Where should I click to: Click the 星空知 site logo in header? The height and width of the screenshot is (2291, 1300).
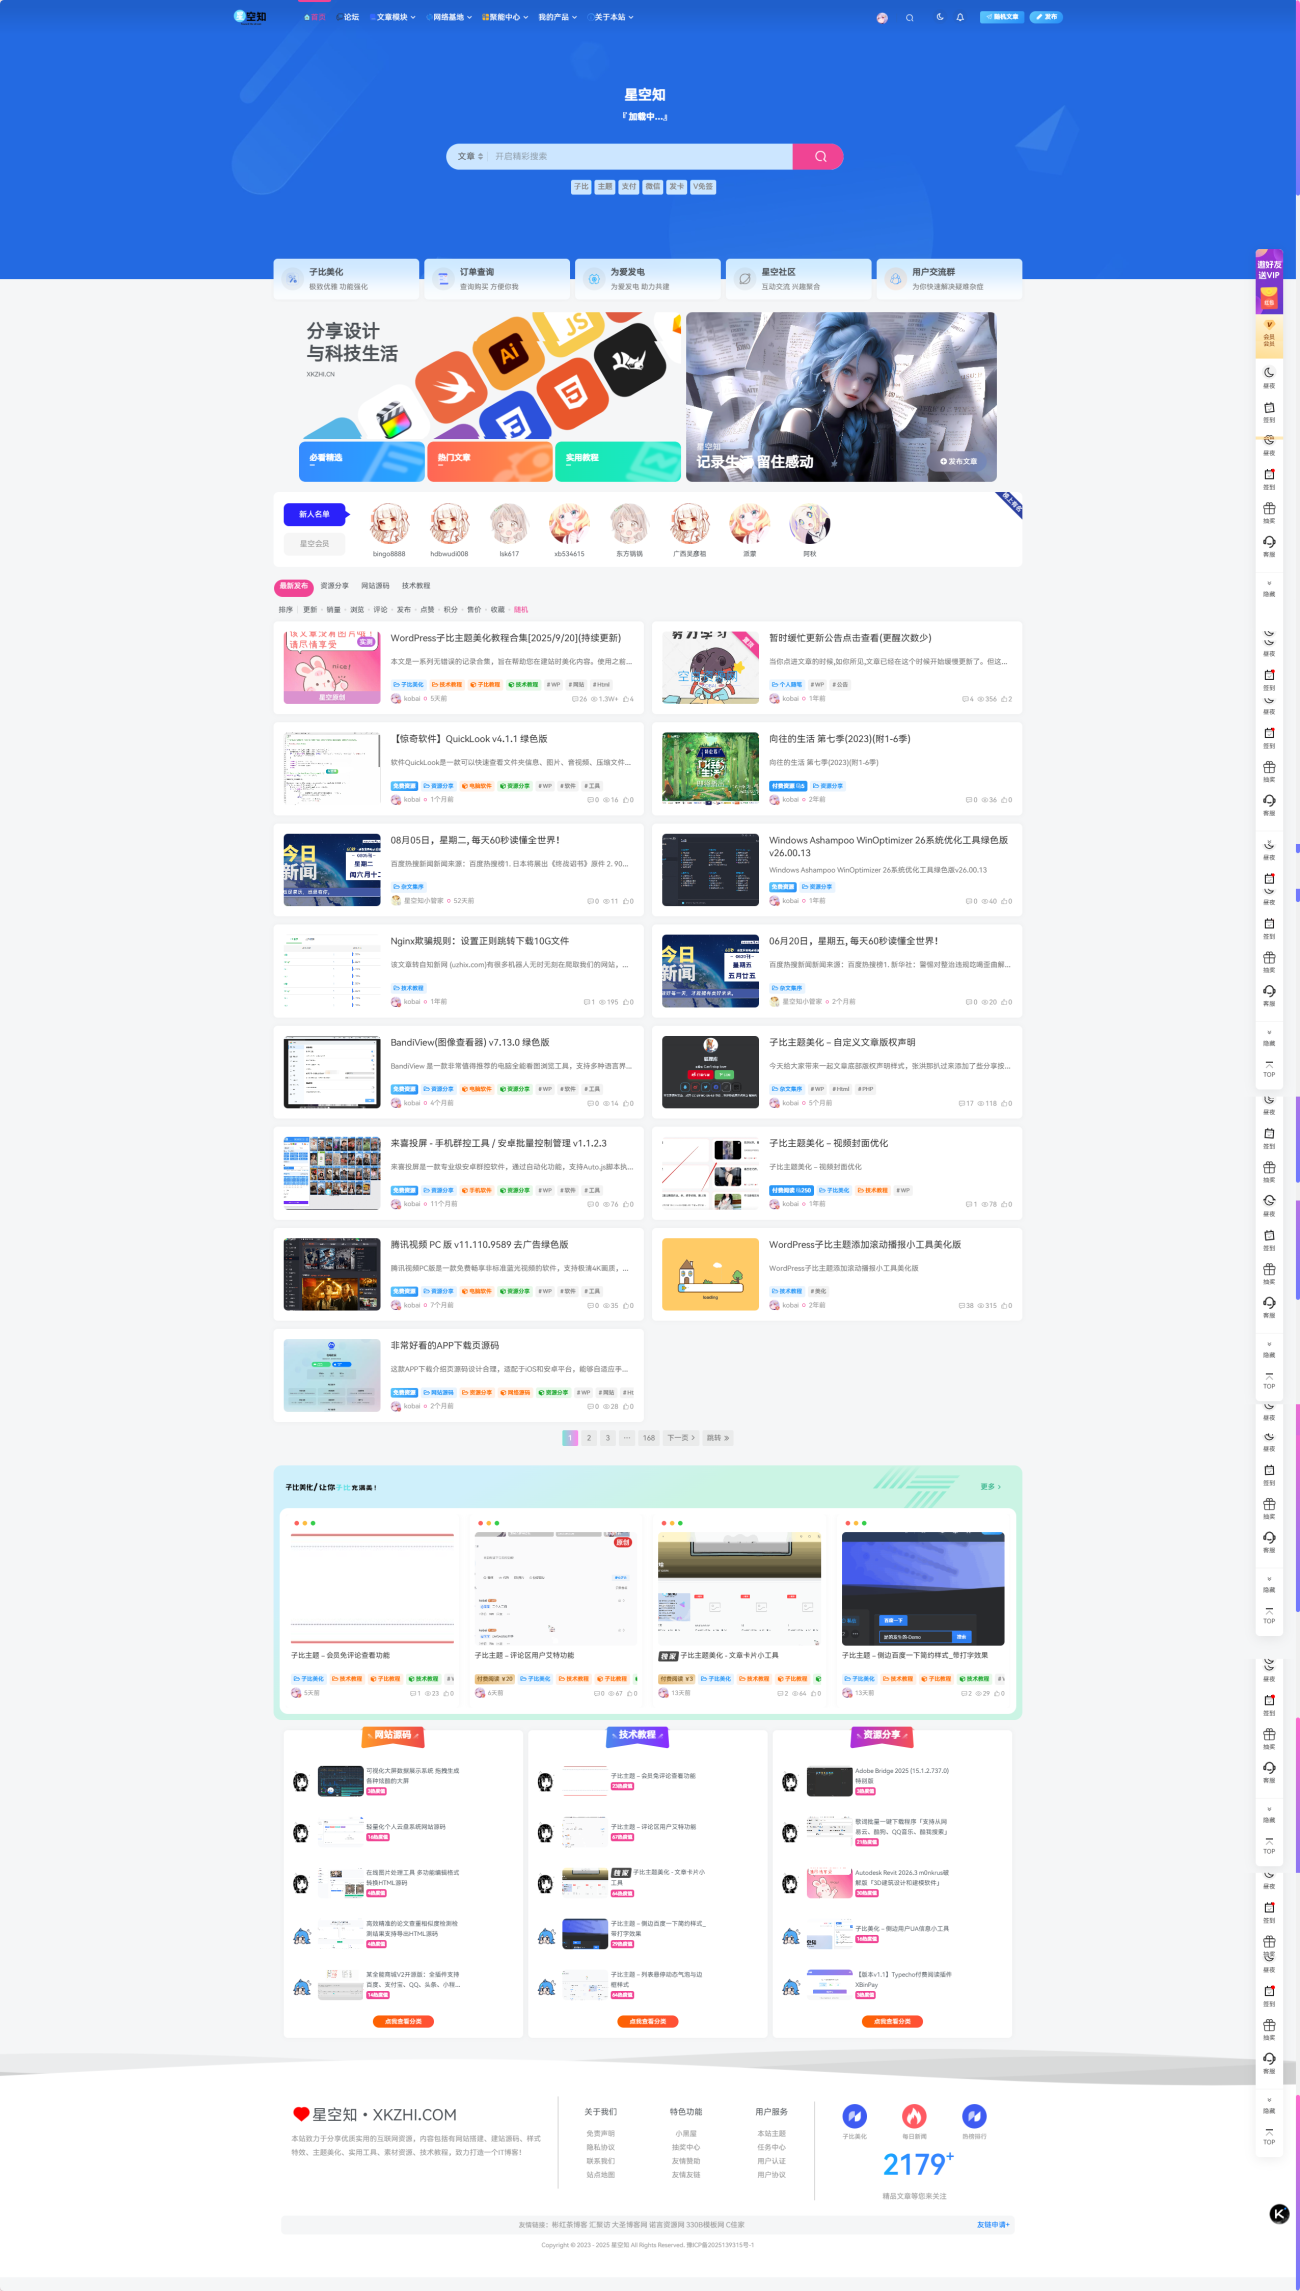pos(250,16)
